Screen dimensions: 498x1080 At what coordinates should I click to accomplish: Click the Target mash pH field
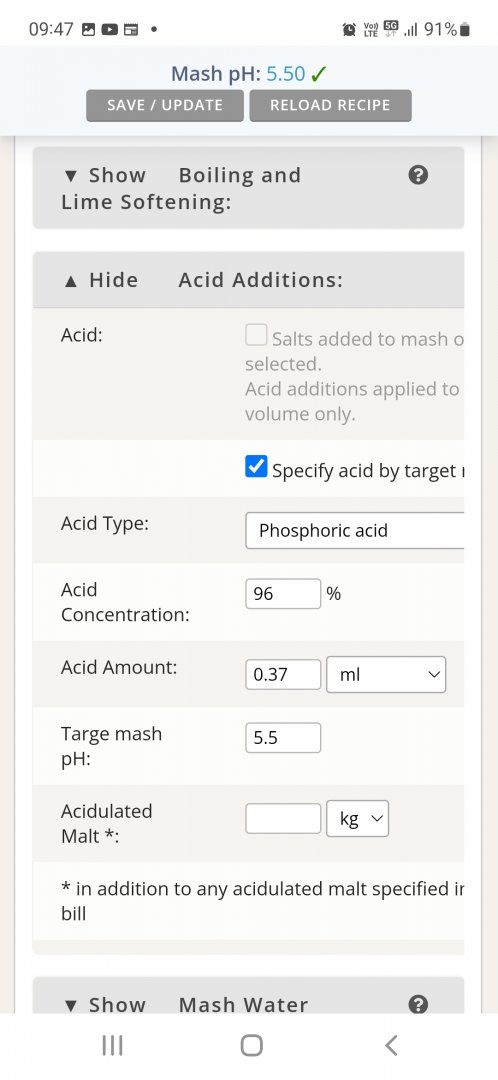(283, 738)
